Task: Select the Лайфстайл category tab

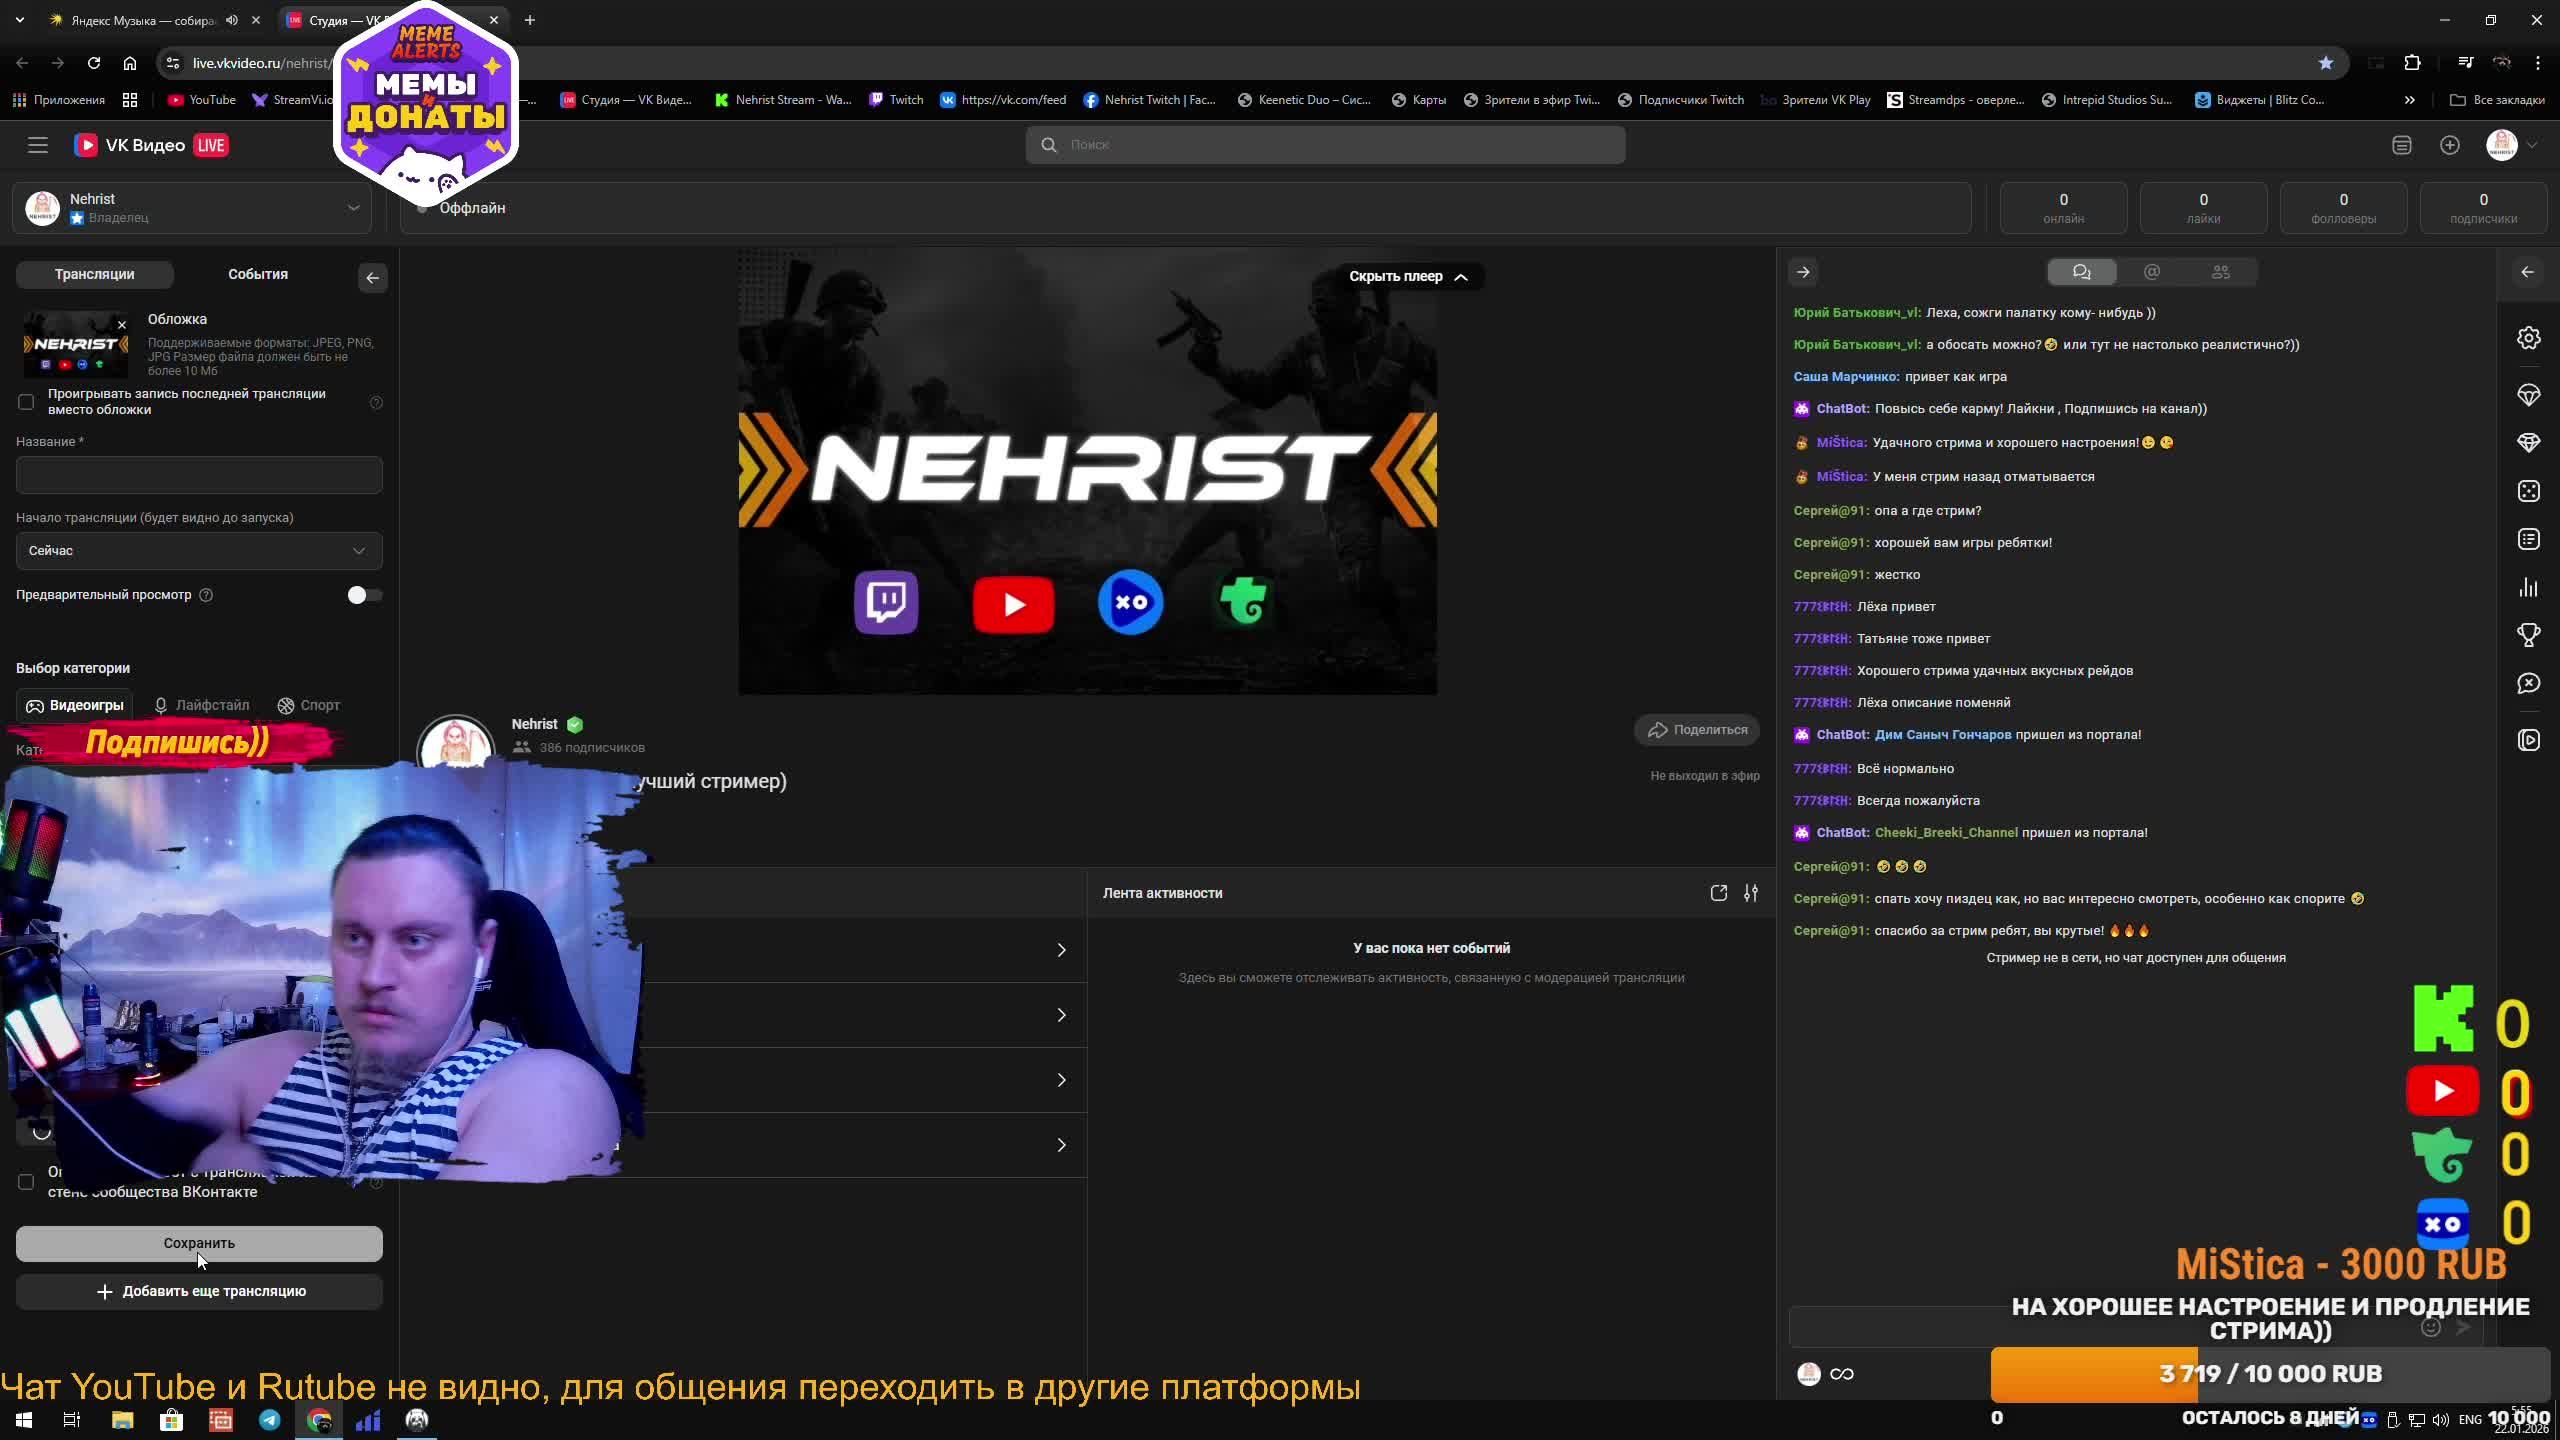Action: click(202, 705)
